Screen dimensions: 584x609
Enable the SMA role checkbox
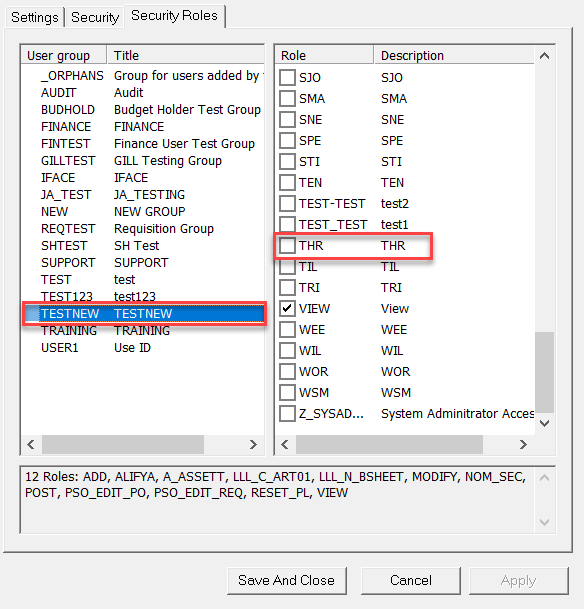pyautogui.click(x=287, y=98)
